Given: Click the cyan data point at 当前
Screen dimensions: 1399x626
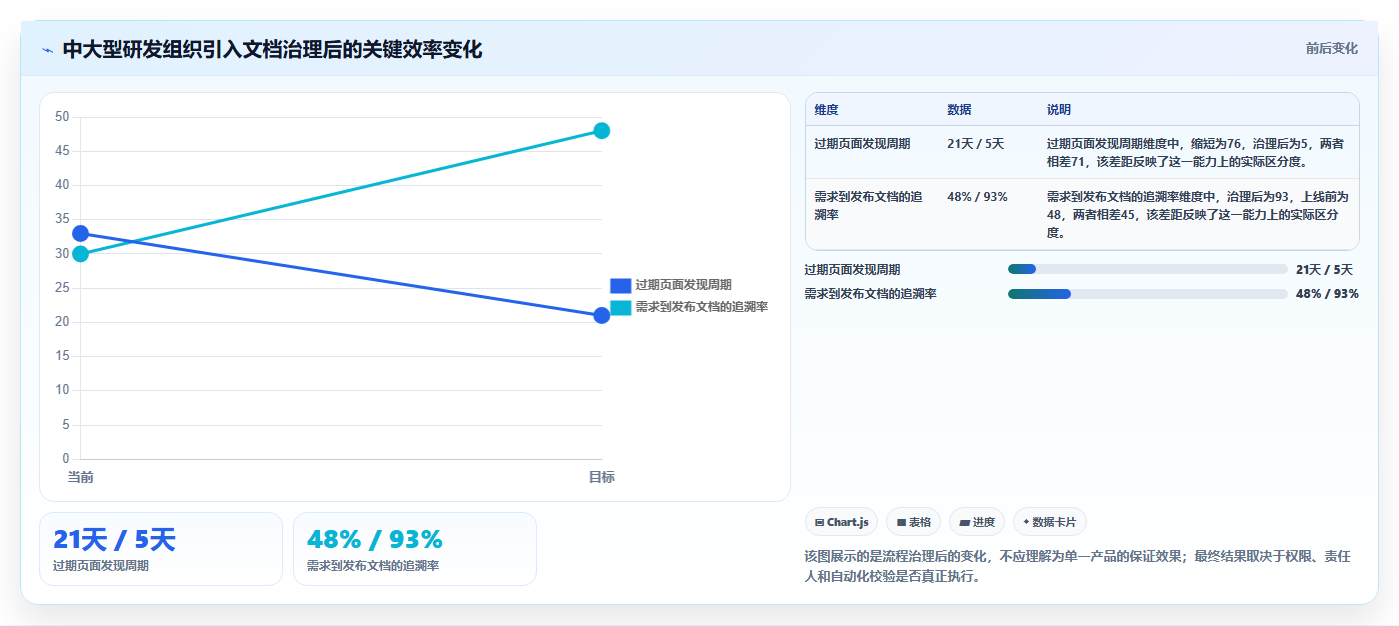Looking at the screenshot, I should [x=80, y=254].
